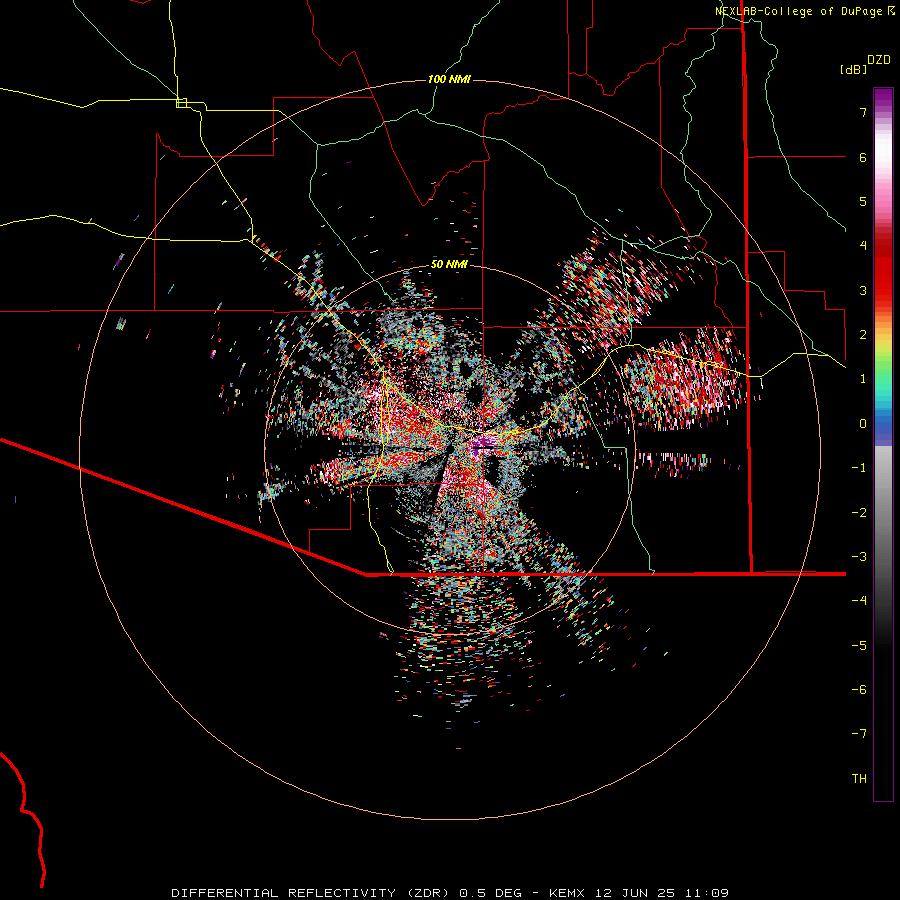Image resolution: width=900 pixels, height=900 pixels.
Task: Click the TH label on the color scale
Action: point(859,778)
